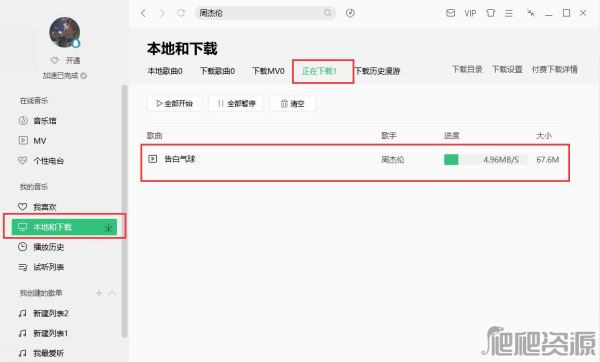Viewport: 600px width, 362px height.
Task: Click the sidebar vertical scrollbar
Action: coord(124,211)
